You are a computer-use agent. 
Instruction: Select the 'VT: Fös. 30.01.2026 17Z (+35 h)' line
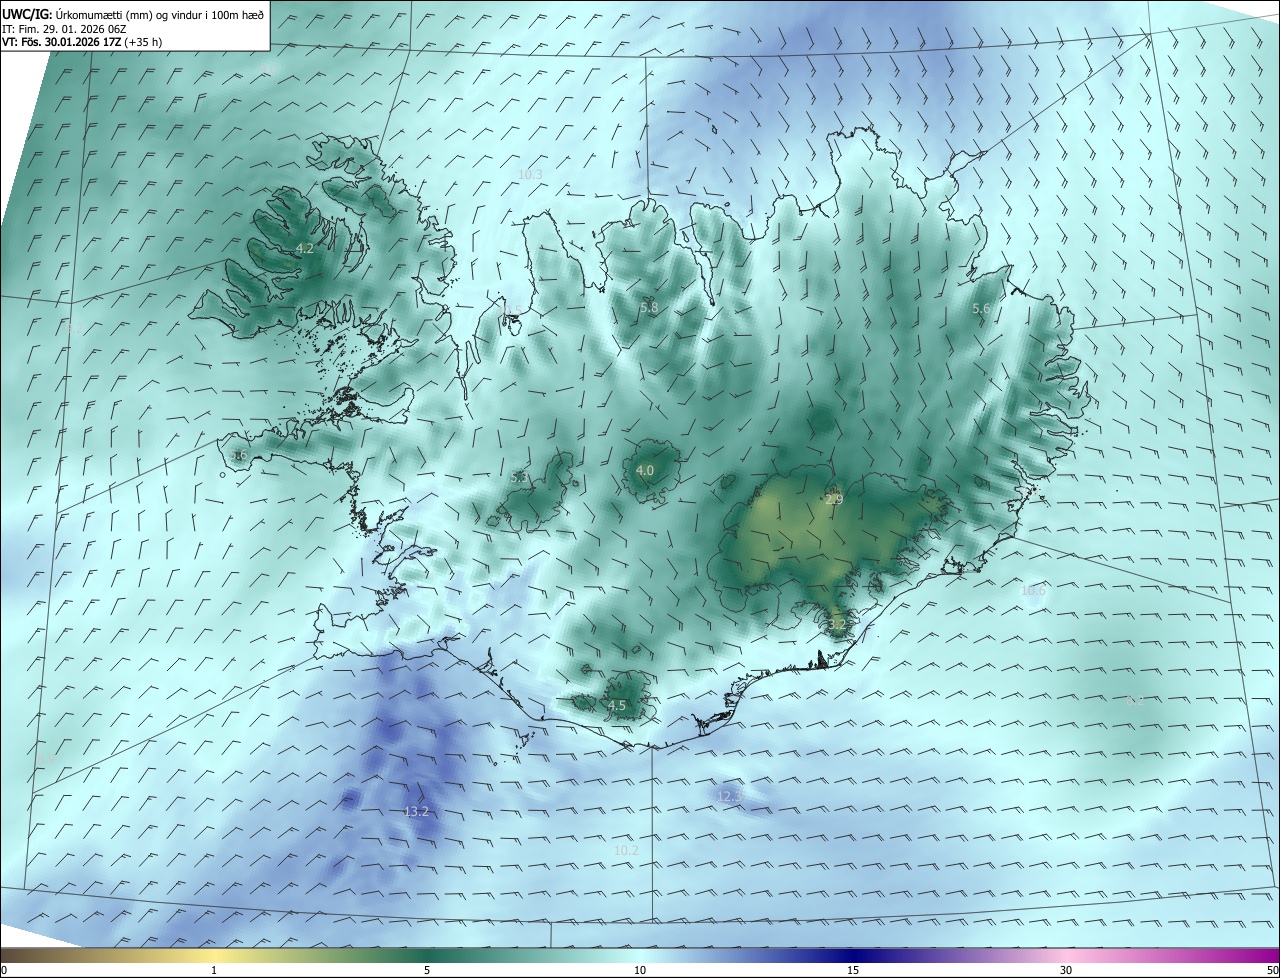point(82,42)
